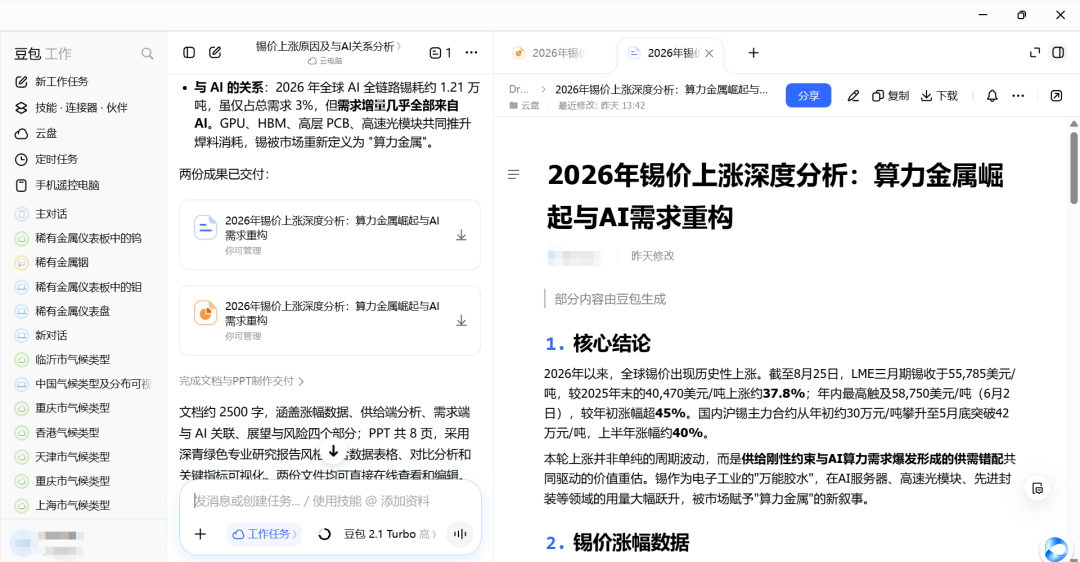Click the heading 2. 锡价涨幅数据
The height and width of the screenshot is (562, 1080).
[616, 542]
